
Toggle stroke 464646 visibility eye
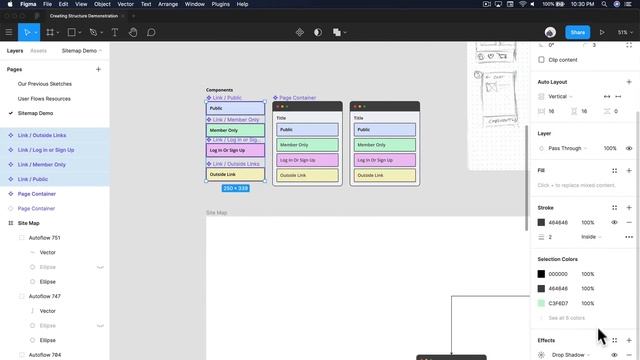614,222
